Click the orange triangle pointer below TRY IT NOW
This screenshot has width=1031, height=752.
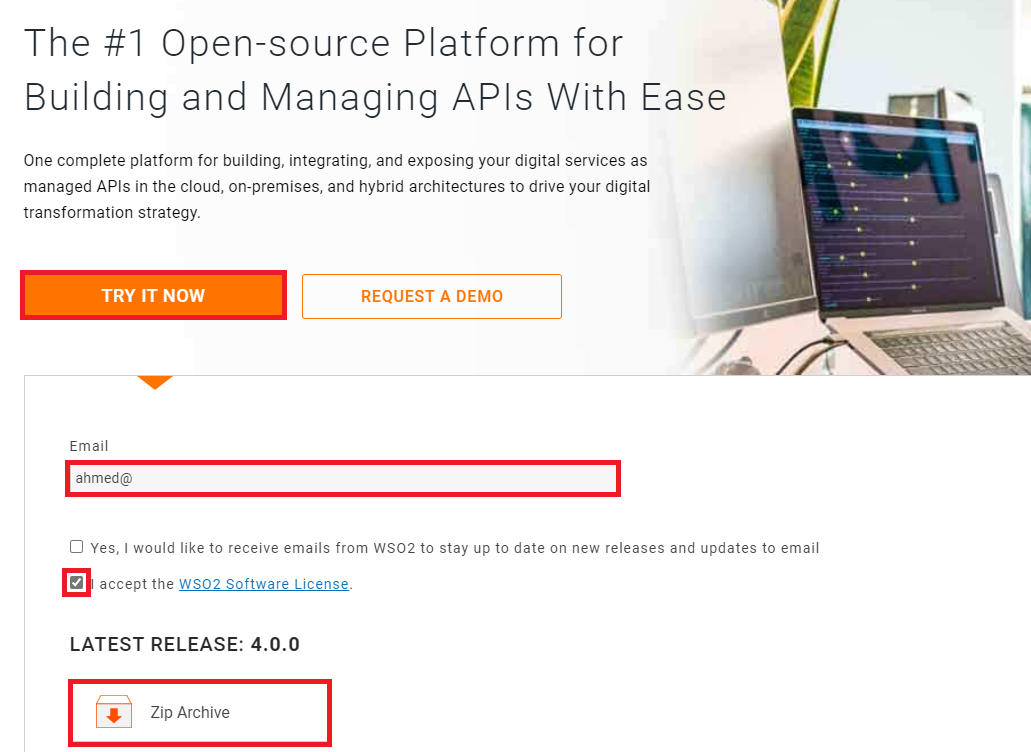point(155,382)
